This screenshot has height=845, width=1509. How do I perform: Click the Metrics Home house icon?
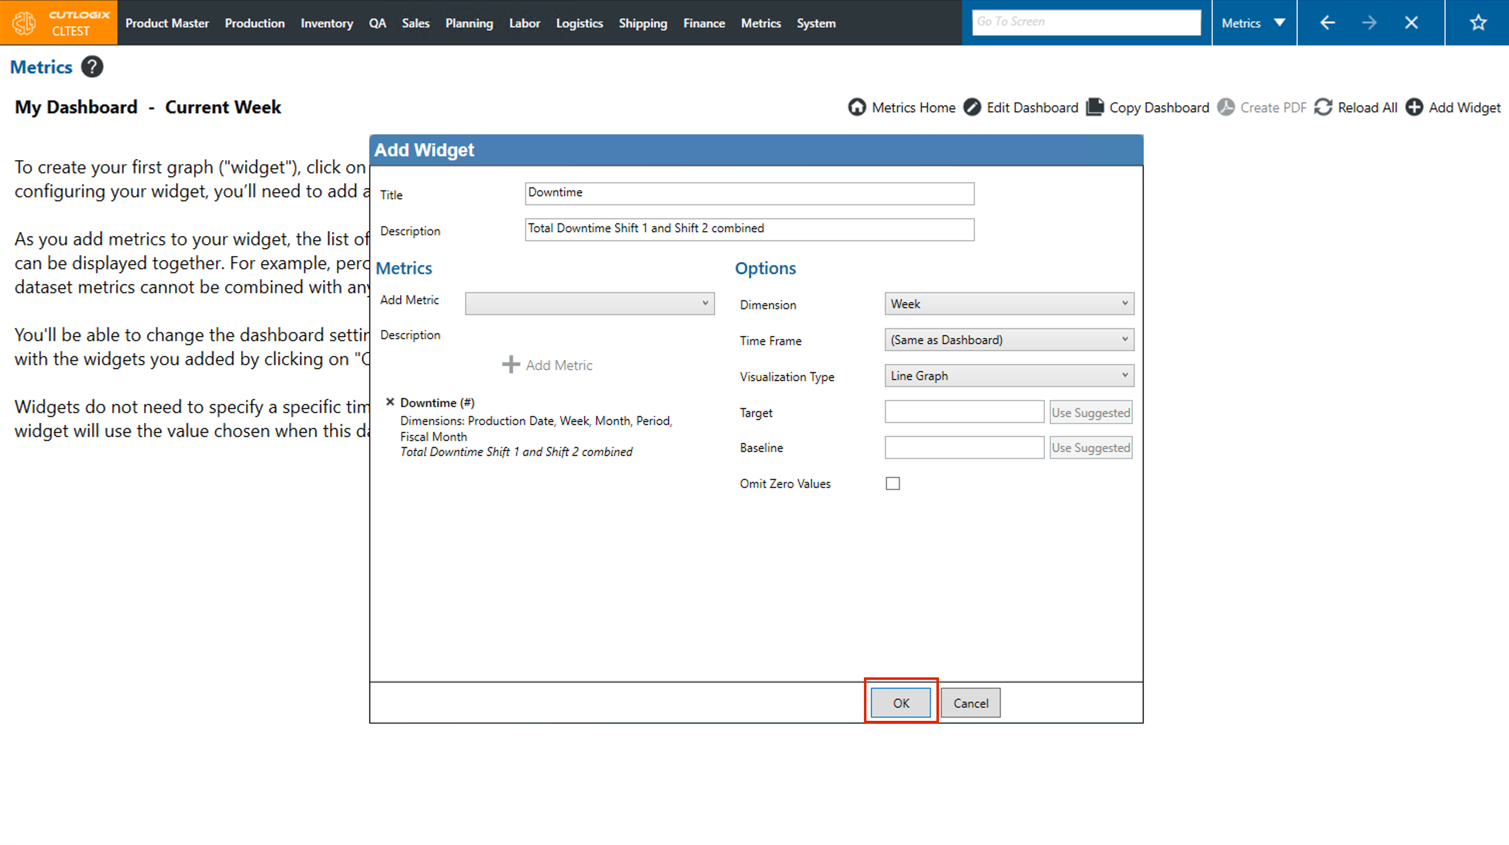[857, 107]
